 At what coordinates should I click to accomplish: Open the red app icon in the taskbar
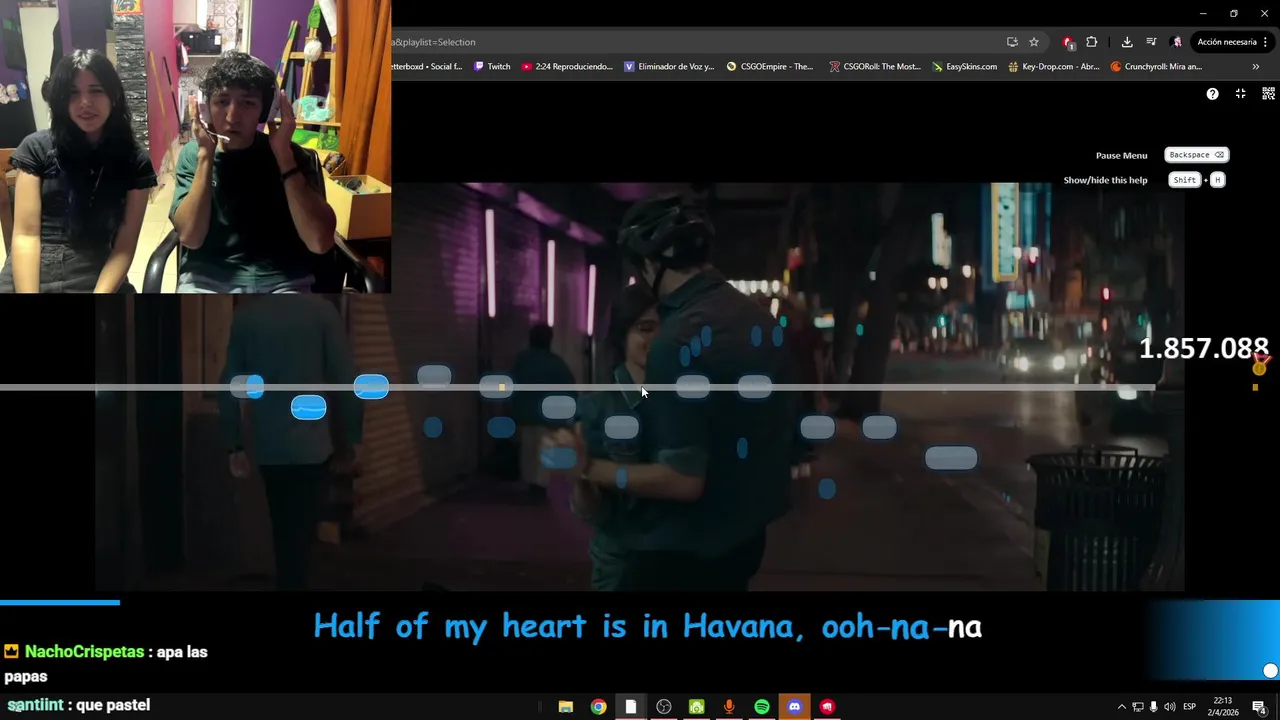[827, 707]
